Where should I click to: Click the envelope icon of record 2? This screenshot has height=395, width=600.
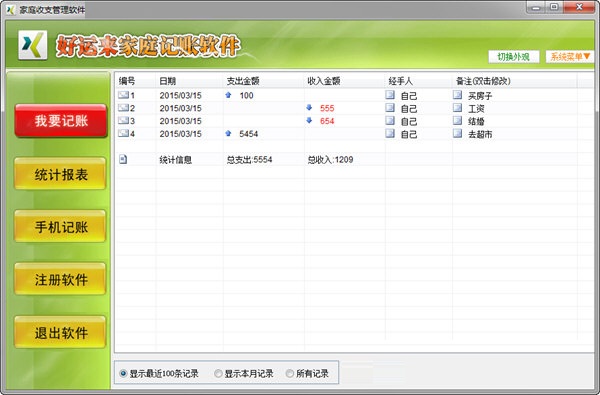click(x=123, y=108)
